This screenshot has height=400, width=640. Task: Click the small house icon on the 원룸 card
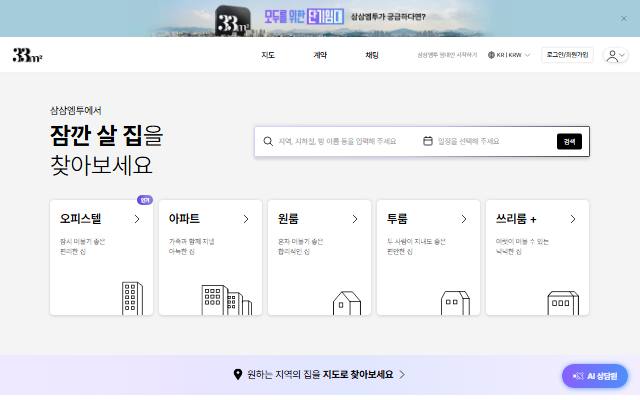347,303
